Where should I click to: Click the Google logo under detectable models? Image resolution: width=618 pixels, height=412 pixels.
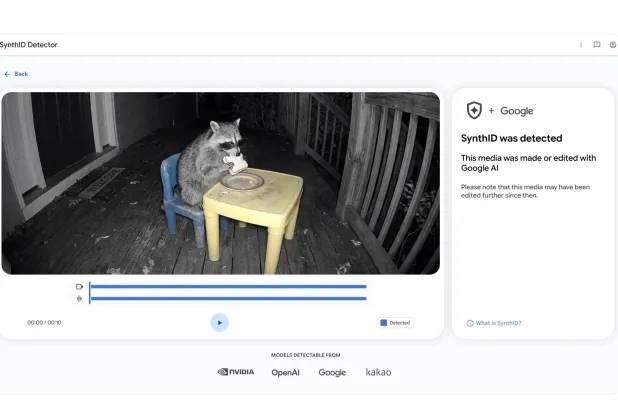tap(332, 373)
